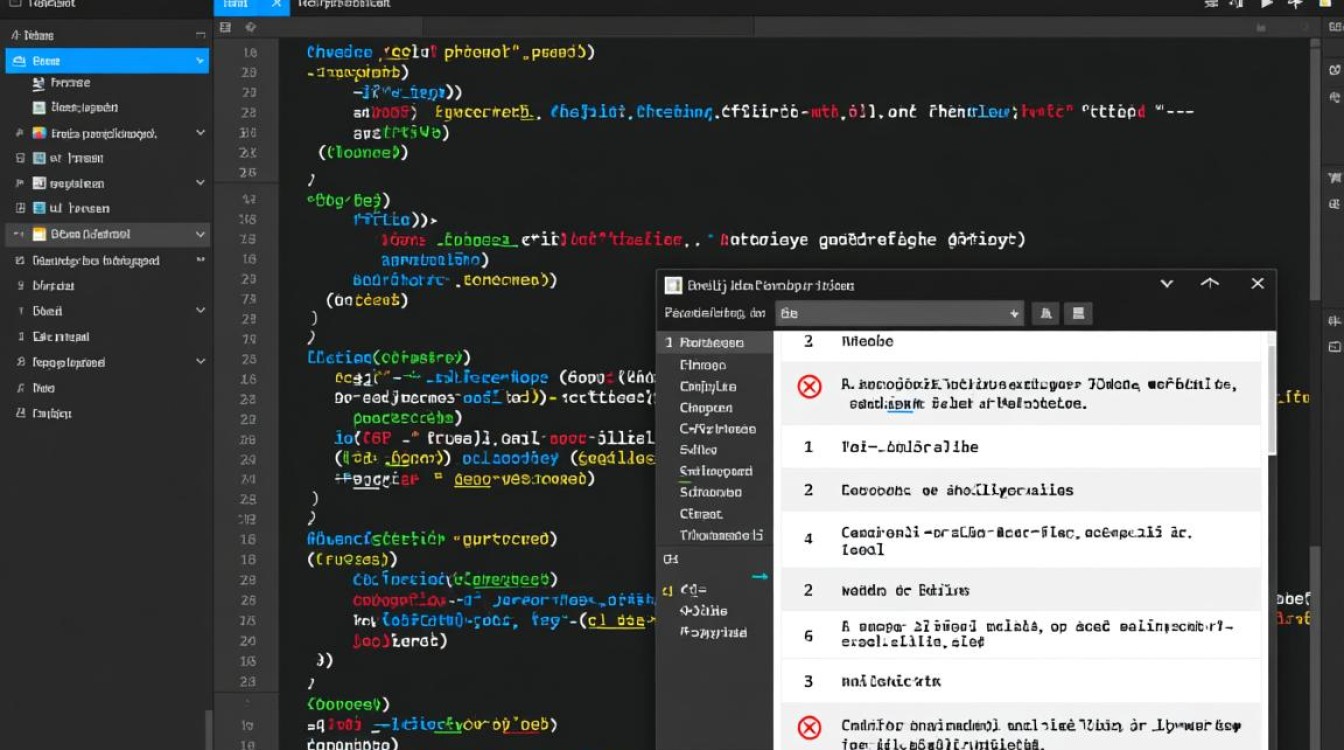Click the first small button right of the popup dropdown
The image size is (1344, 750).
point(1045,313)
